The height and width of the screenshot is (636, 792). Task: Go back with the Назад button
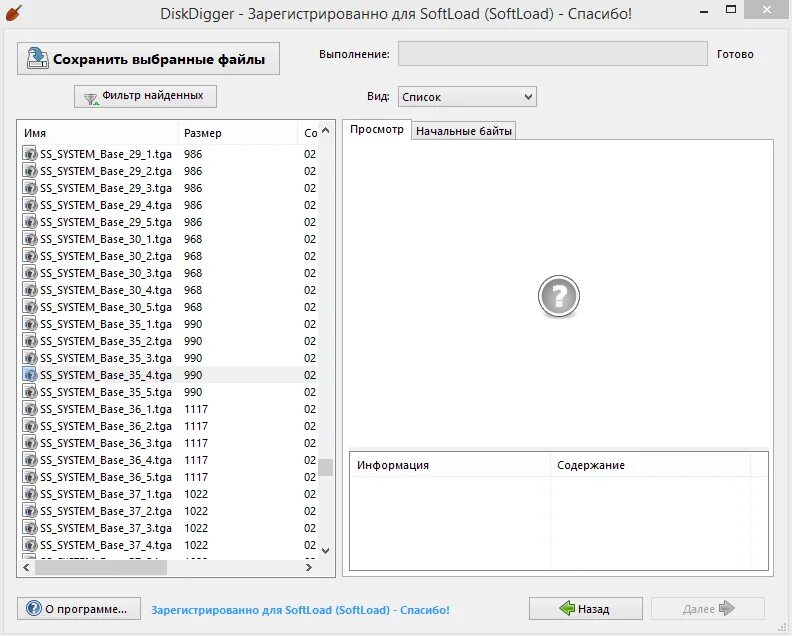click(586, 608)
